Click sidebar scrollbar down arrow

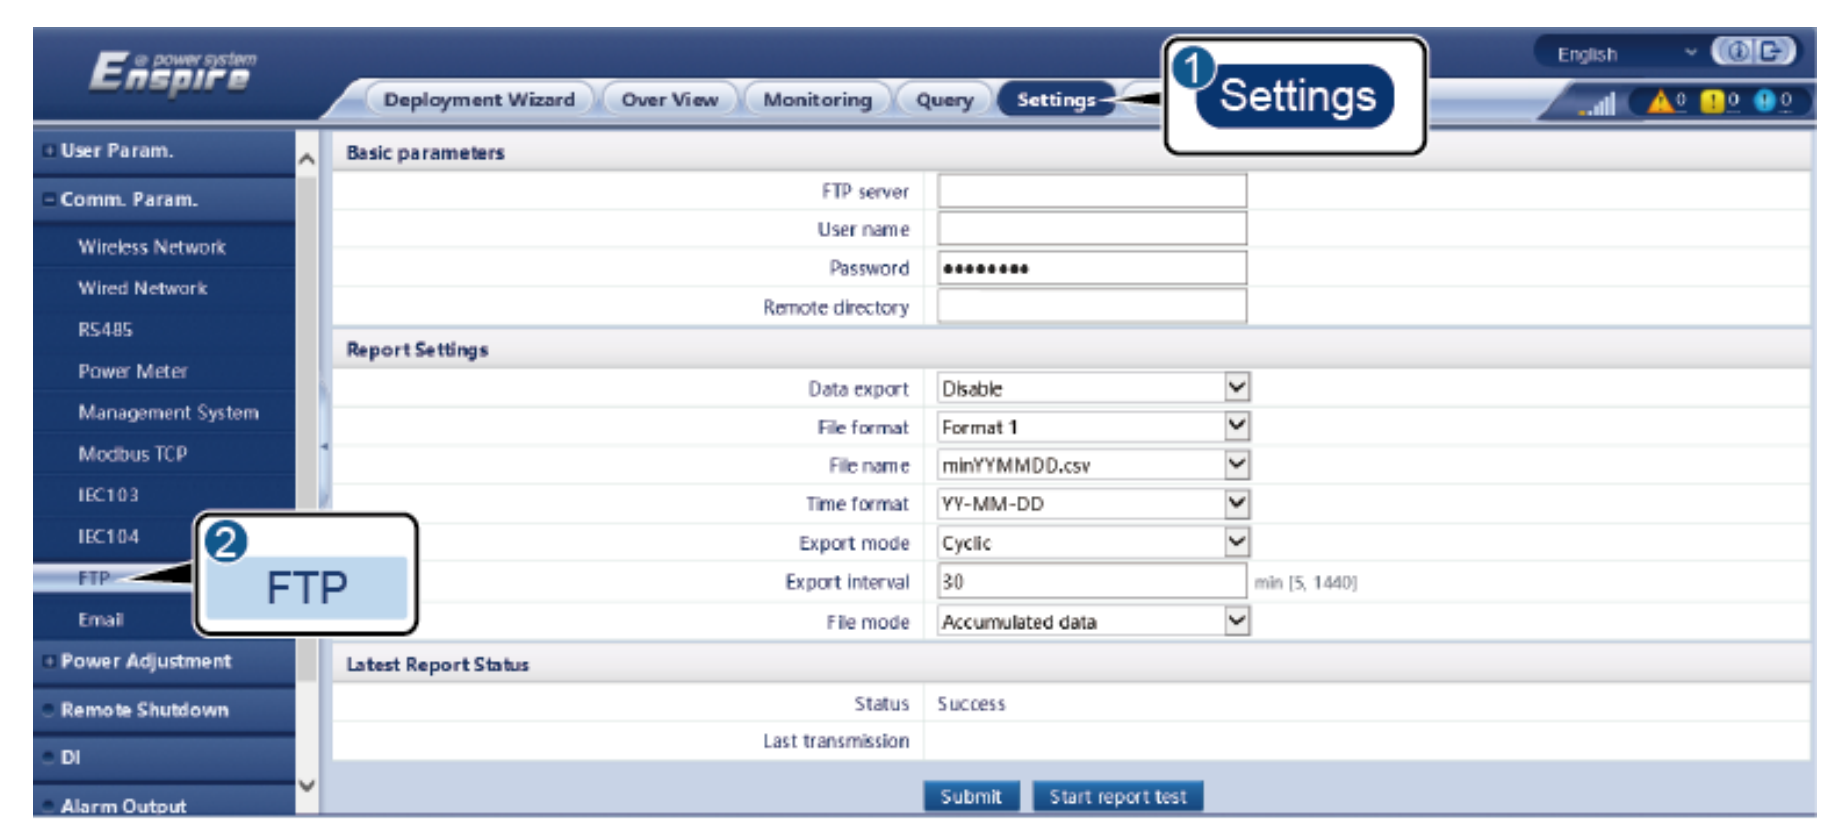[307, 785]
